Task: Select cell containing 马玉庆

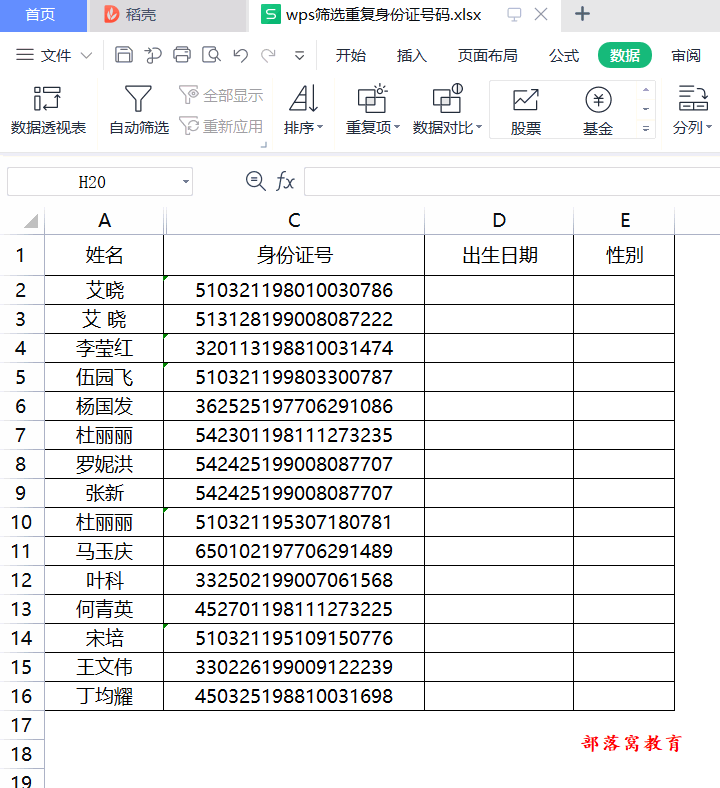Action: (104, 551)
